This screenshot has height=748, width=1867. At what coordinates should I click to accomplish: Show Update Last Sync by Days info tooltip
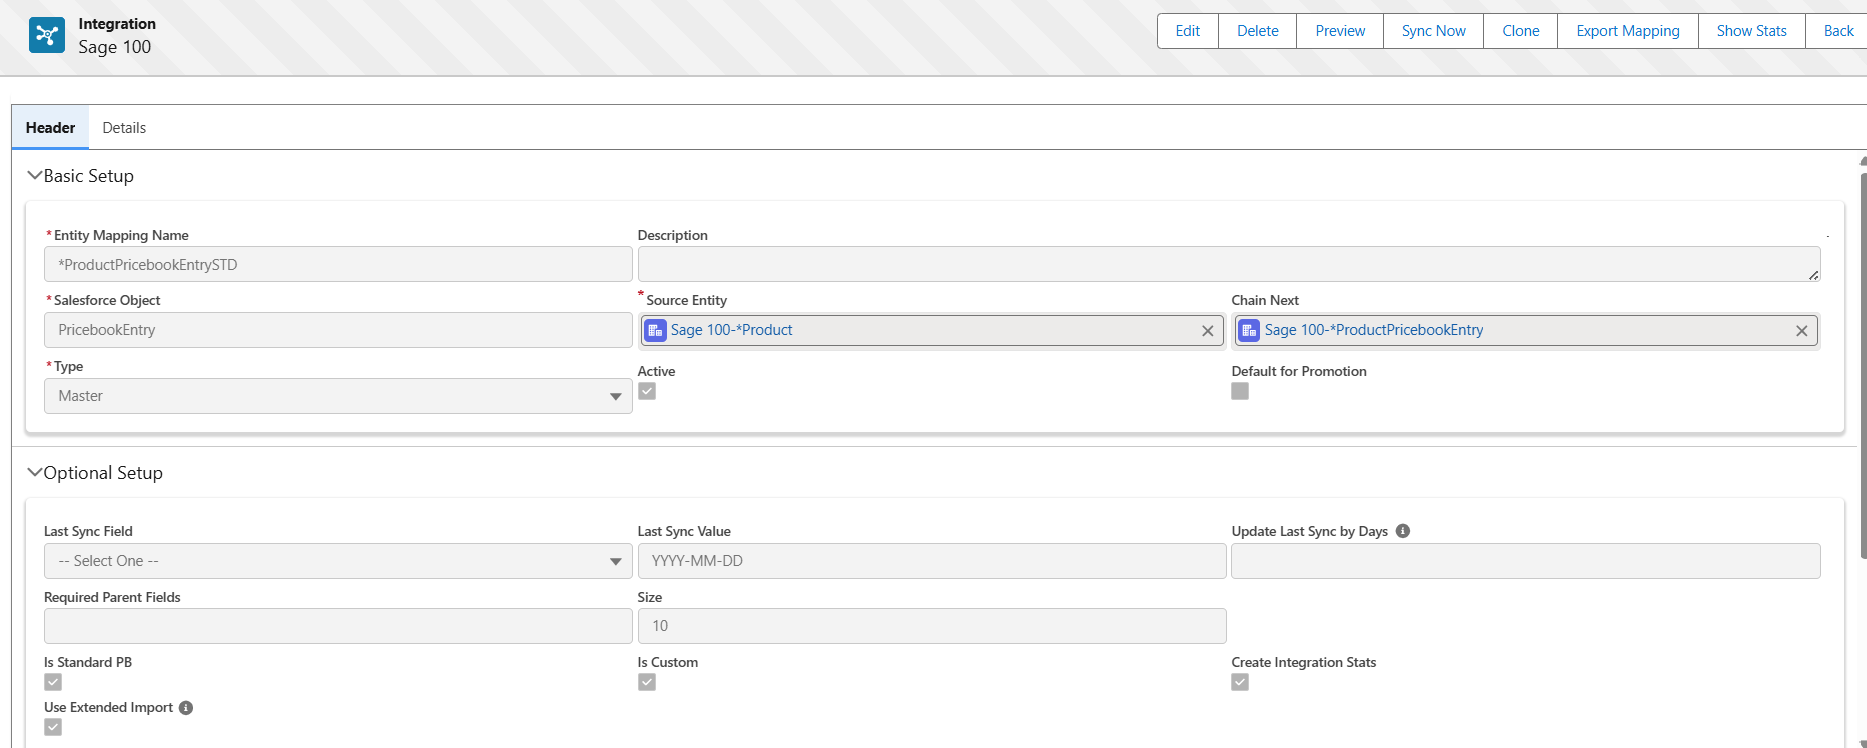point(1403,531)
